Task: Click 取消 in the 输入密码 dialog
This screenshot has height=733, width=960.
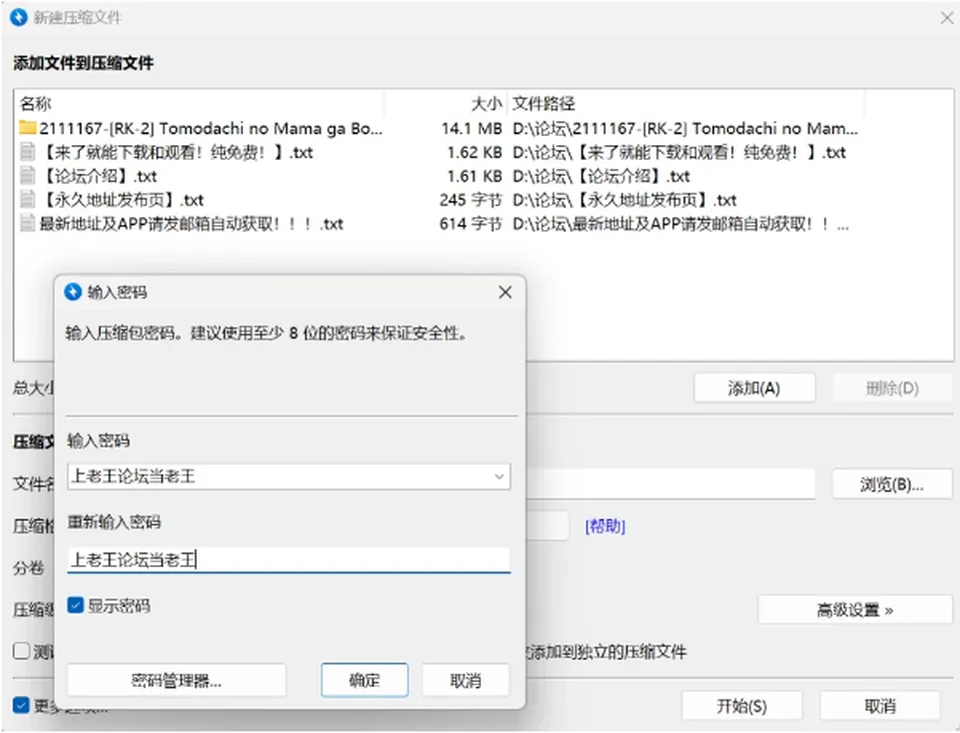Action: 465,680
